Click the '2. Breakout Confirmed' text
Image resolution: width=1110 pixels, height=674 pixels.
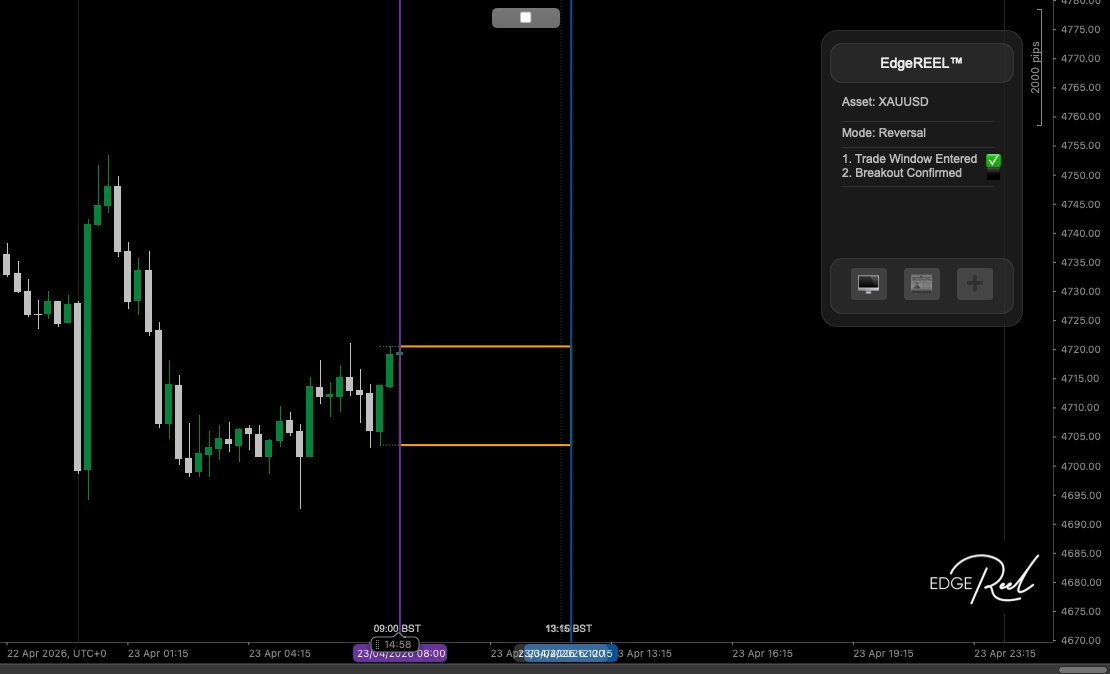coord(901,173)
